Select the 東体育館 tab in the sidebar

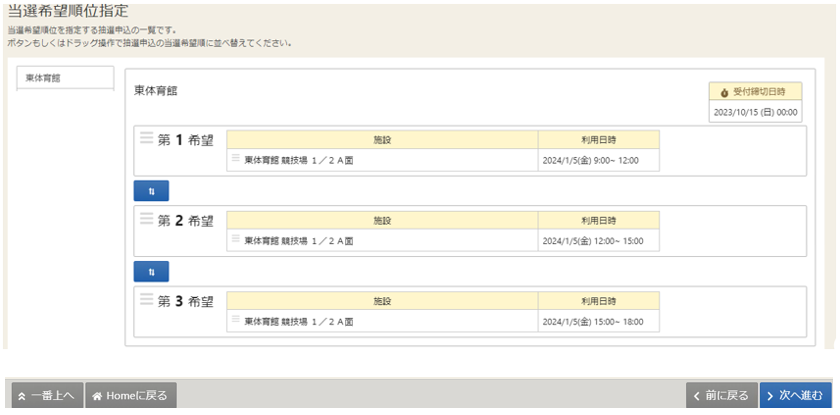point(66,78)
